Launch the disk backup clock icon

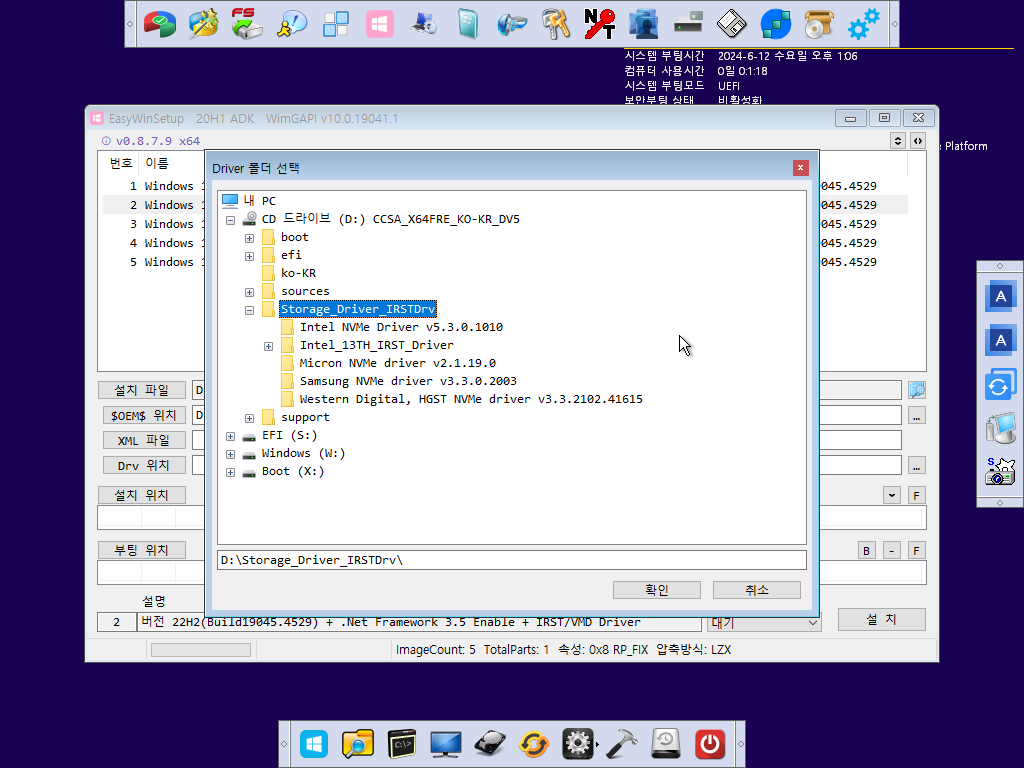click(665, 744)
